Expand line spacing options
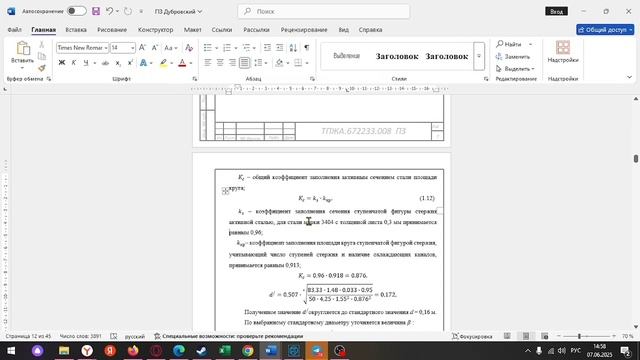The height and width of the screenshot is (360, 640). tap(266, 63)
